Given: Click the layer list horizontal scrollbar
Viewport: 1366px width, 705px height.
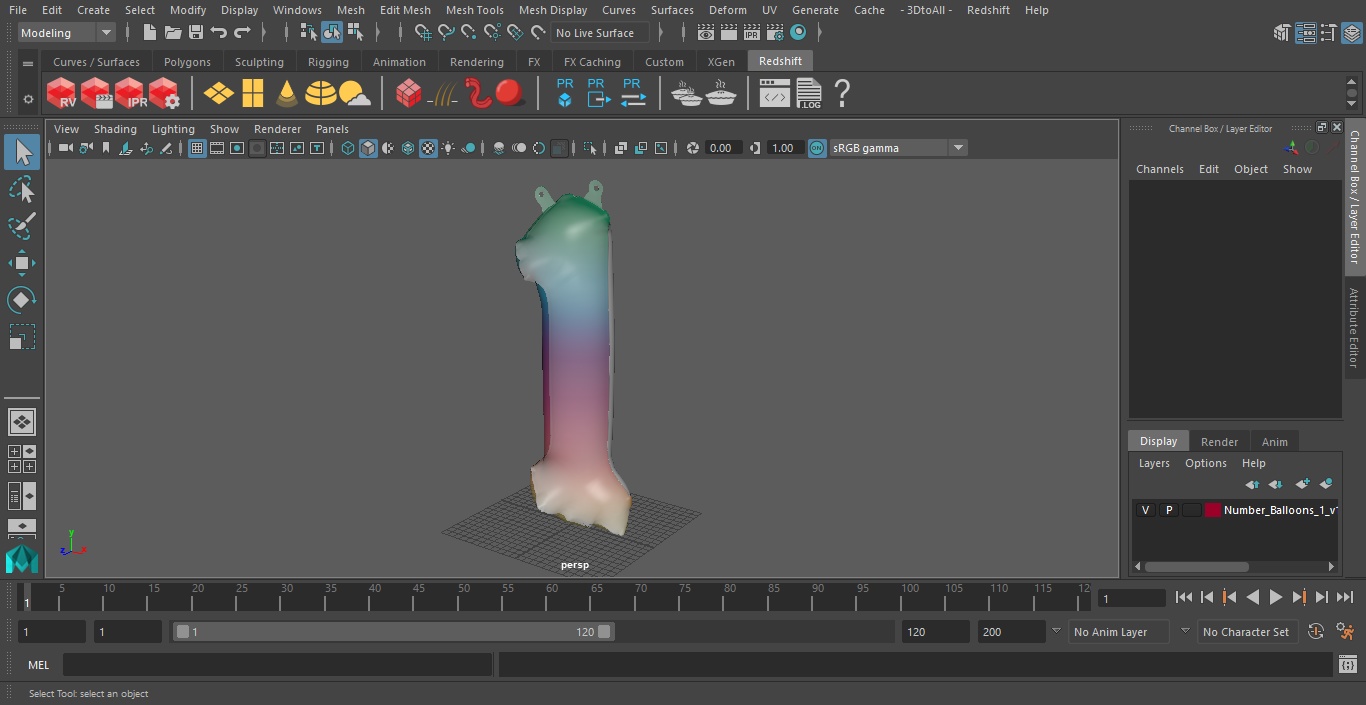Looking at the screenshot, I should (1197, 566).
